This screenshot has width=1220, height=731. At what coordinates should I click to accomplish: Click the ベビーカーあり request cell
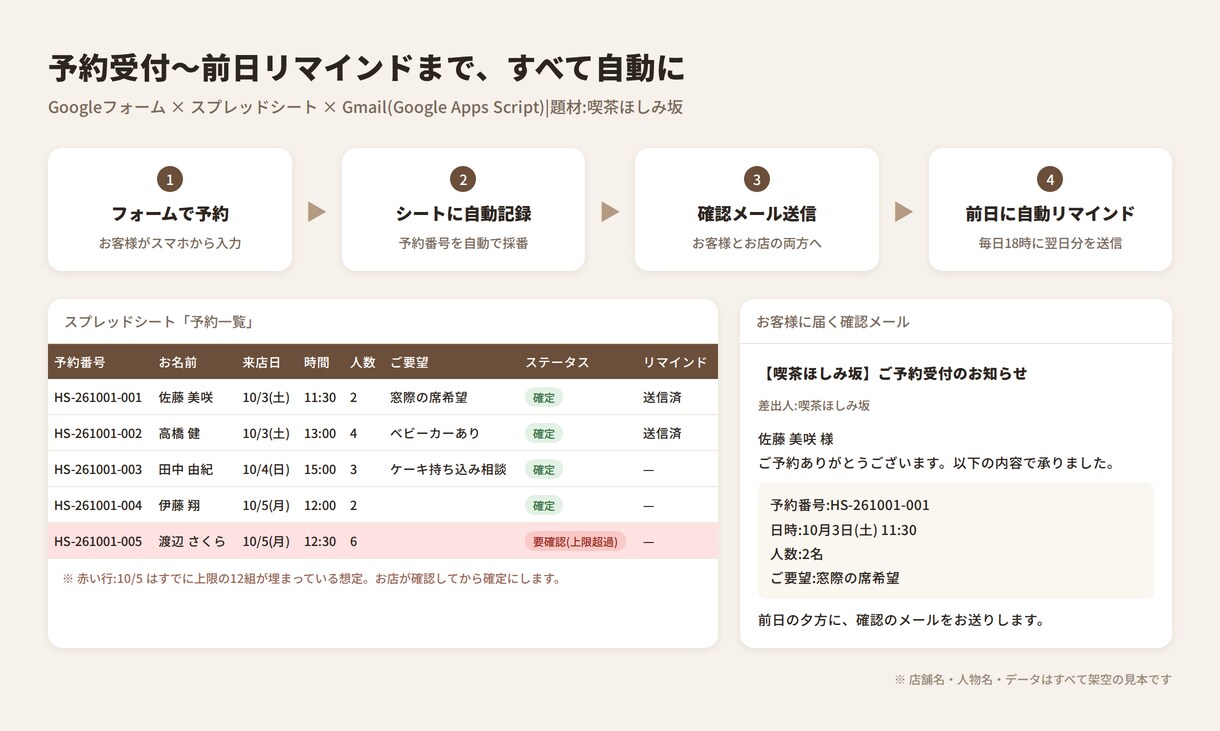pos(435,433)
